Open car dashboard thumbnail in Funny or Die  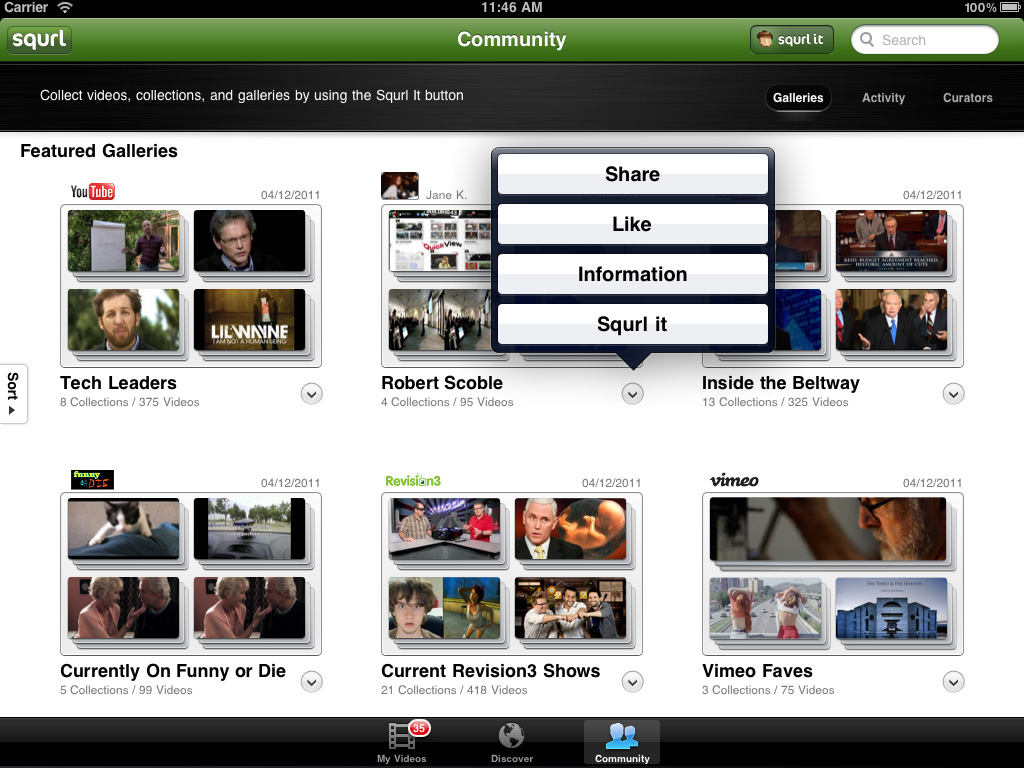[x=249, y=528]
